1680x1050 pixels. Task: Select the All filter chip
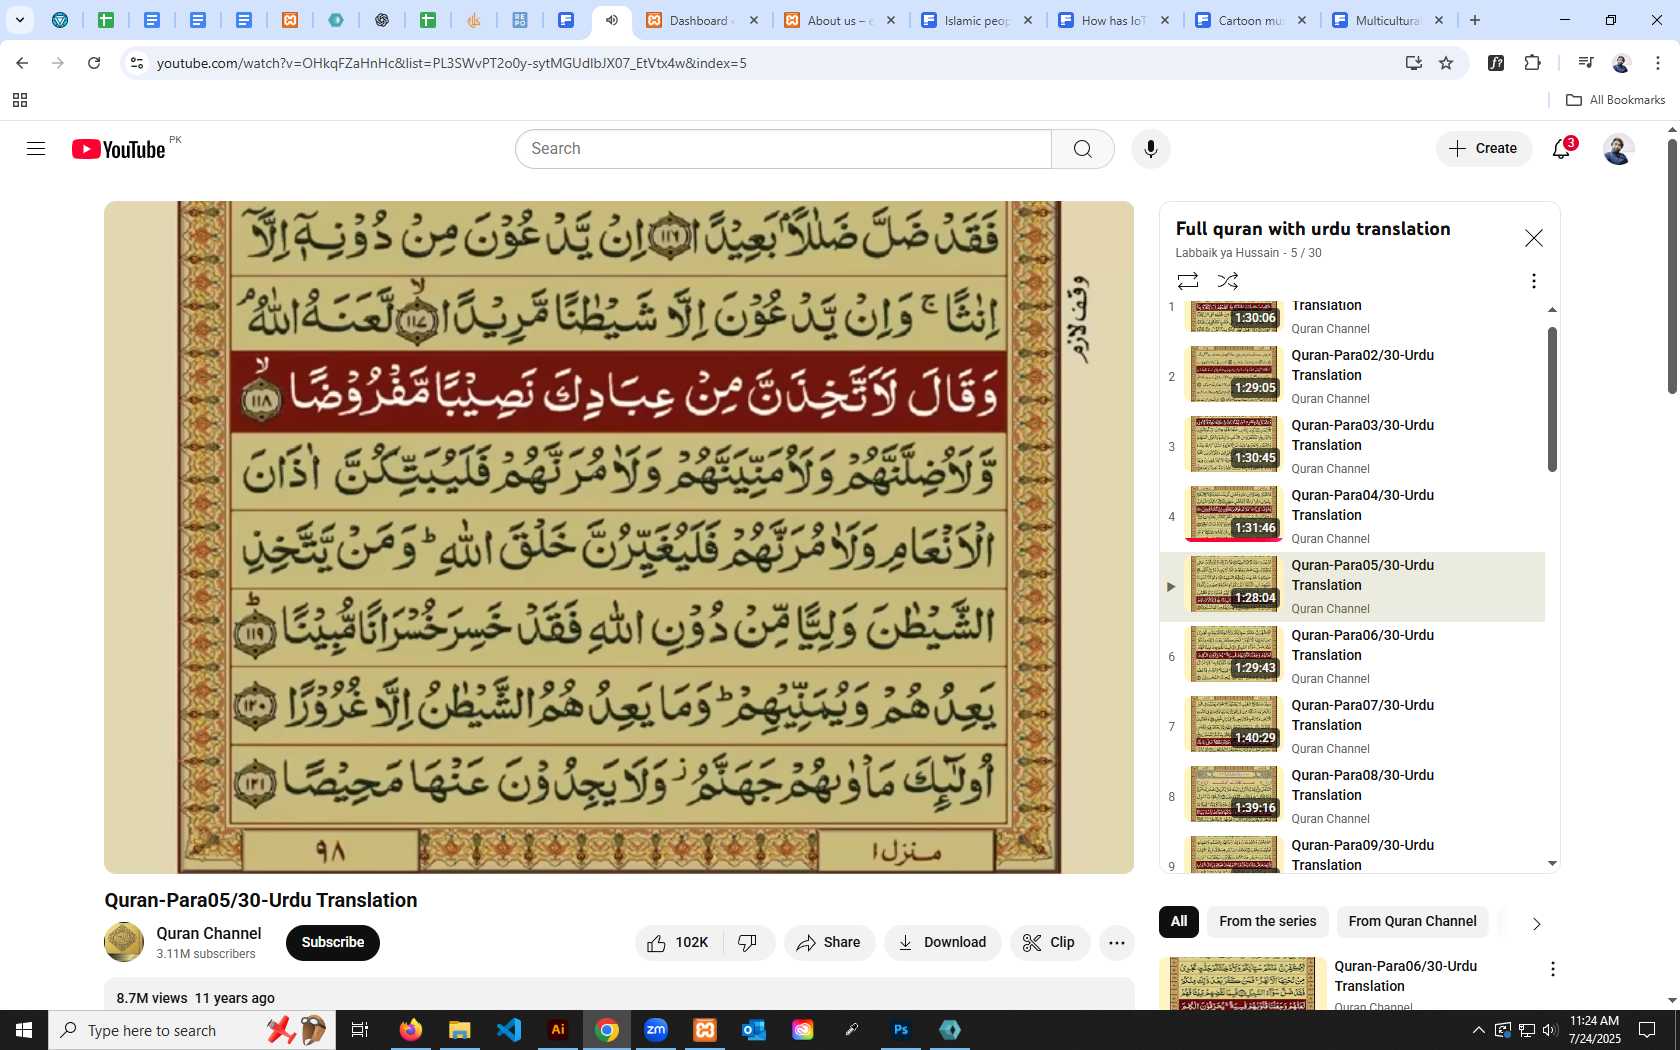1179,922
